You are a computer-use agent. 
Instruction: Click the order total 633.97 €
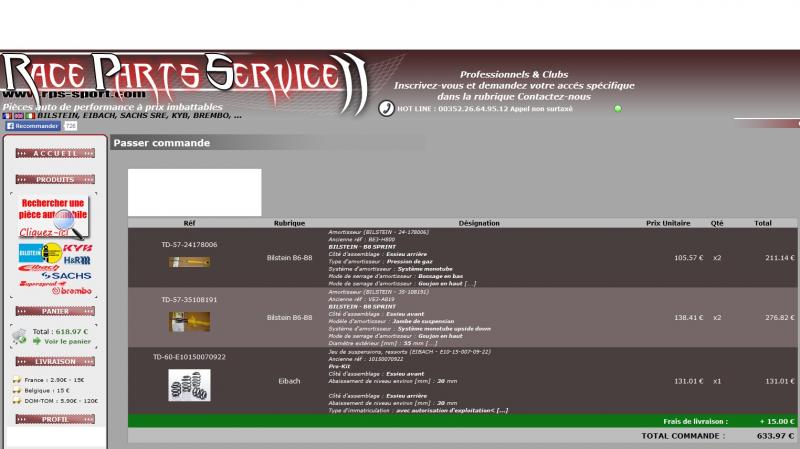(776, 436)
